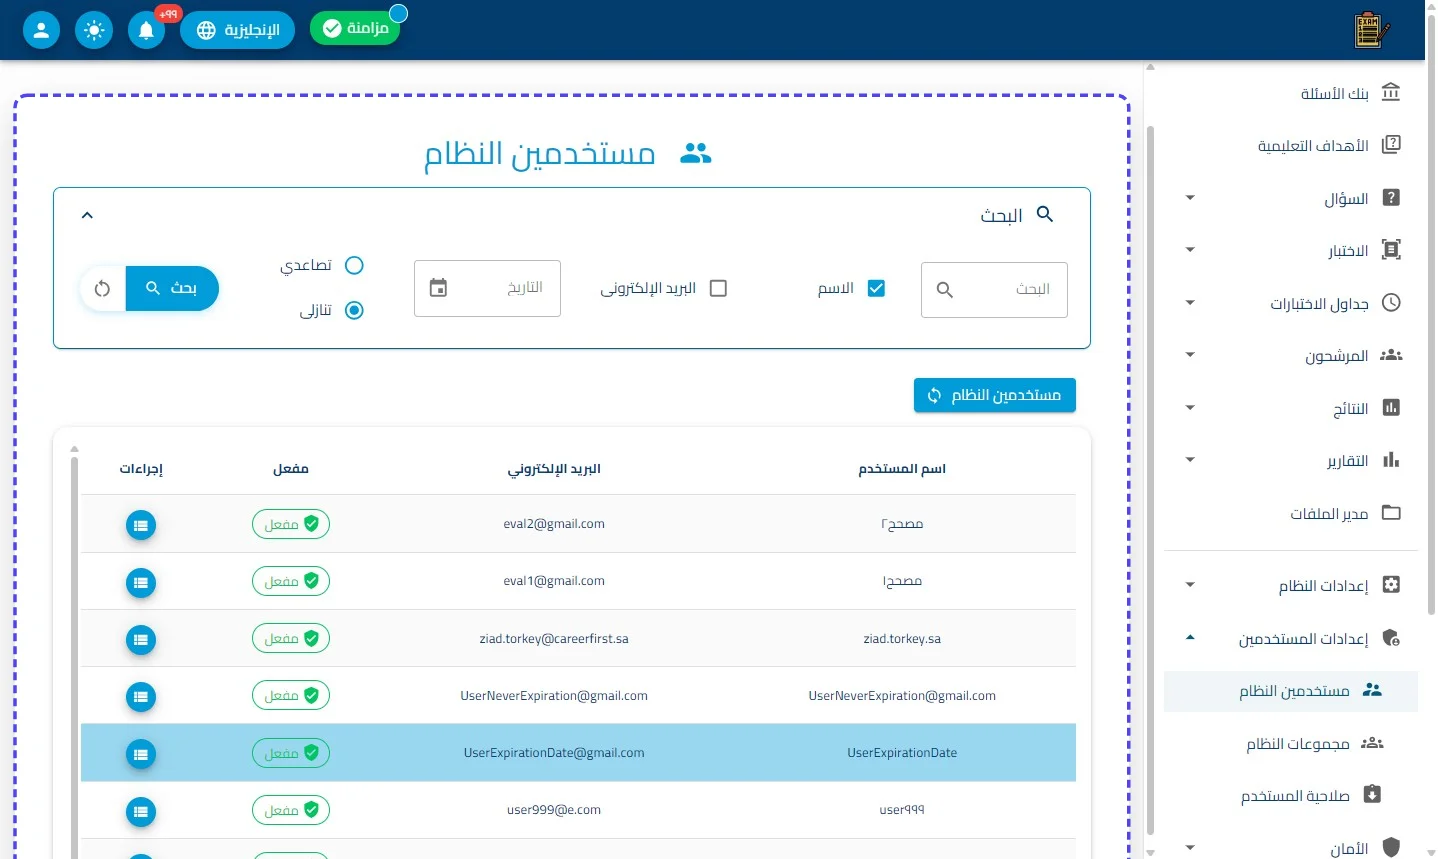Click اسم المستخدم column header
Image resolution: width=1438 pixels, height=859 pixels.
pyautogui.click(x=902, y=469)
